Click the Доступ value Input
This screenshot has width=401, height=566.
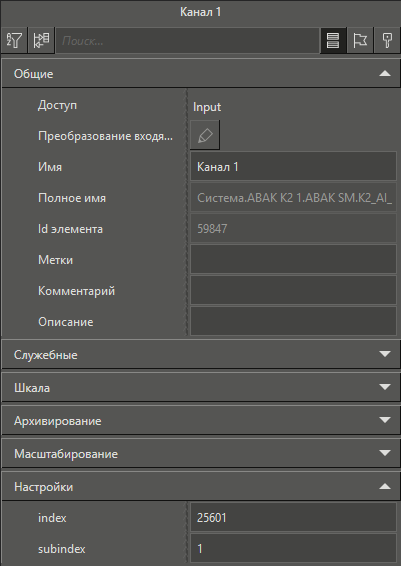(207, 107)
